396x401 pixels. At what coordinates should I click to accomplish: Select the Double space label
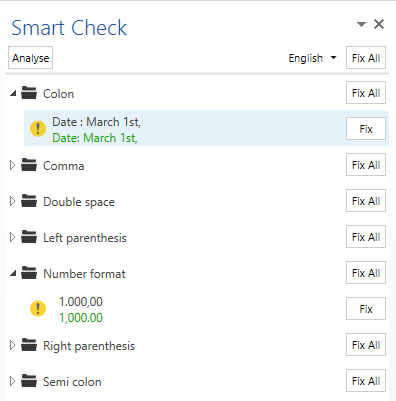tap(79, 202)
